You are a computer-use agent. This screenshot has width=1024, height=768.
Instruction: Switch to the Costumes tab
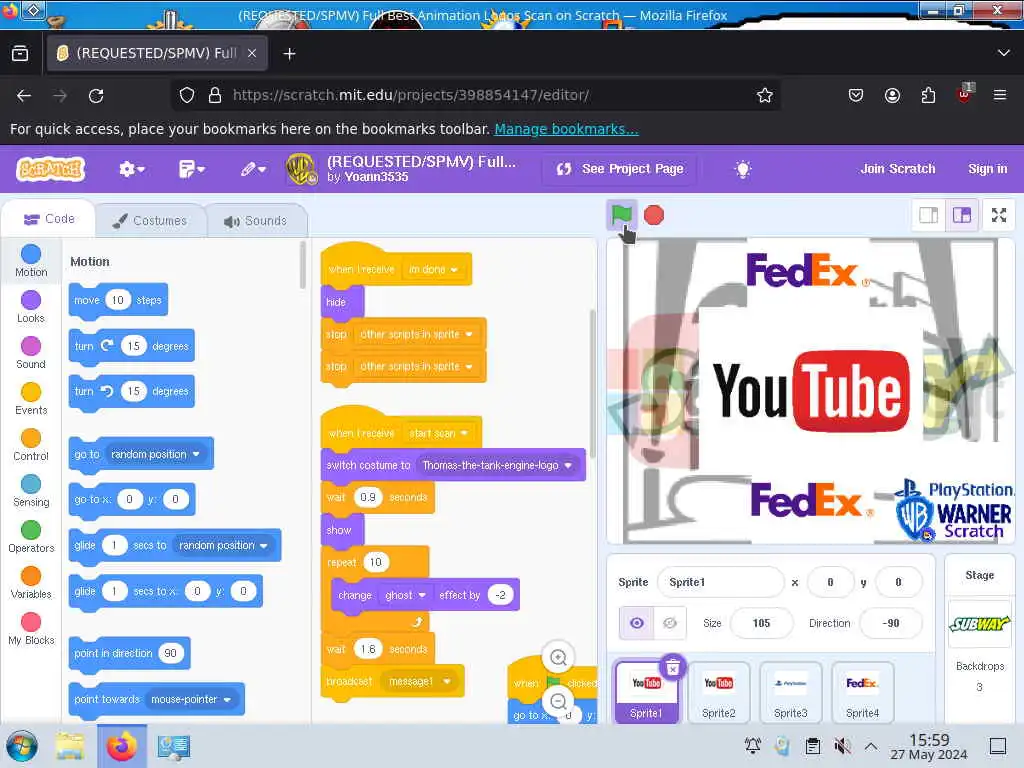pos(150,221)
